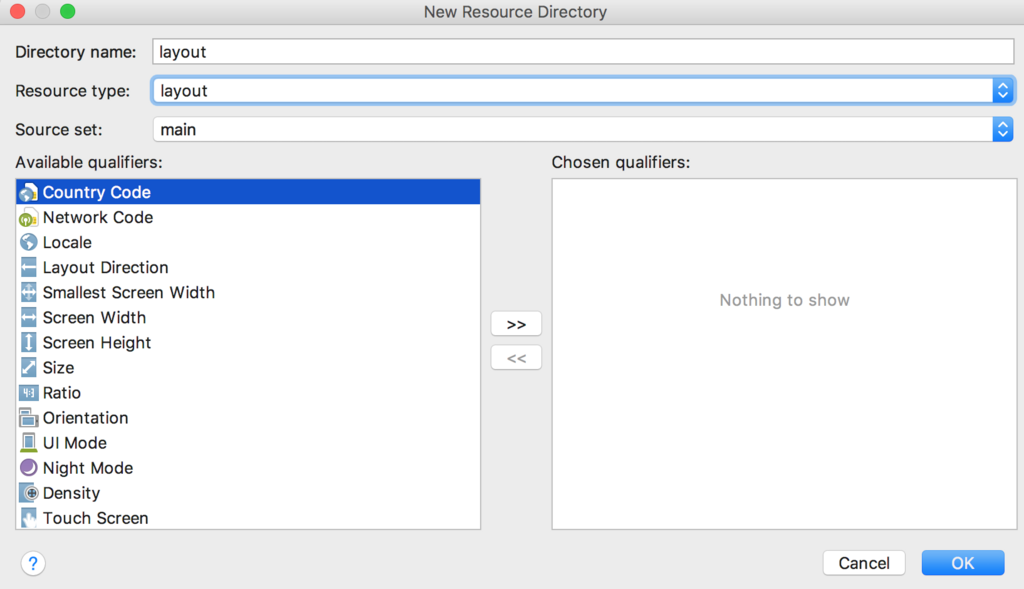This screenshot has height=589, width=1024.
Task: Select the Density qualifier
Action: 248,493
